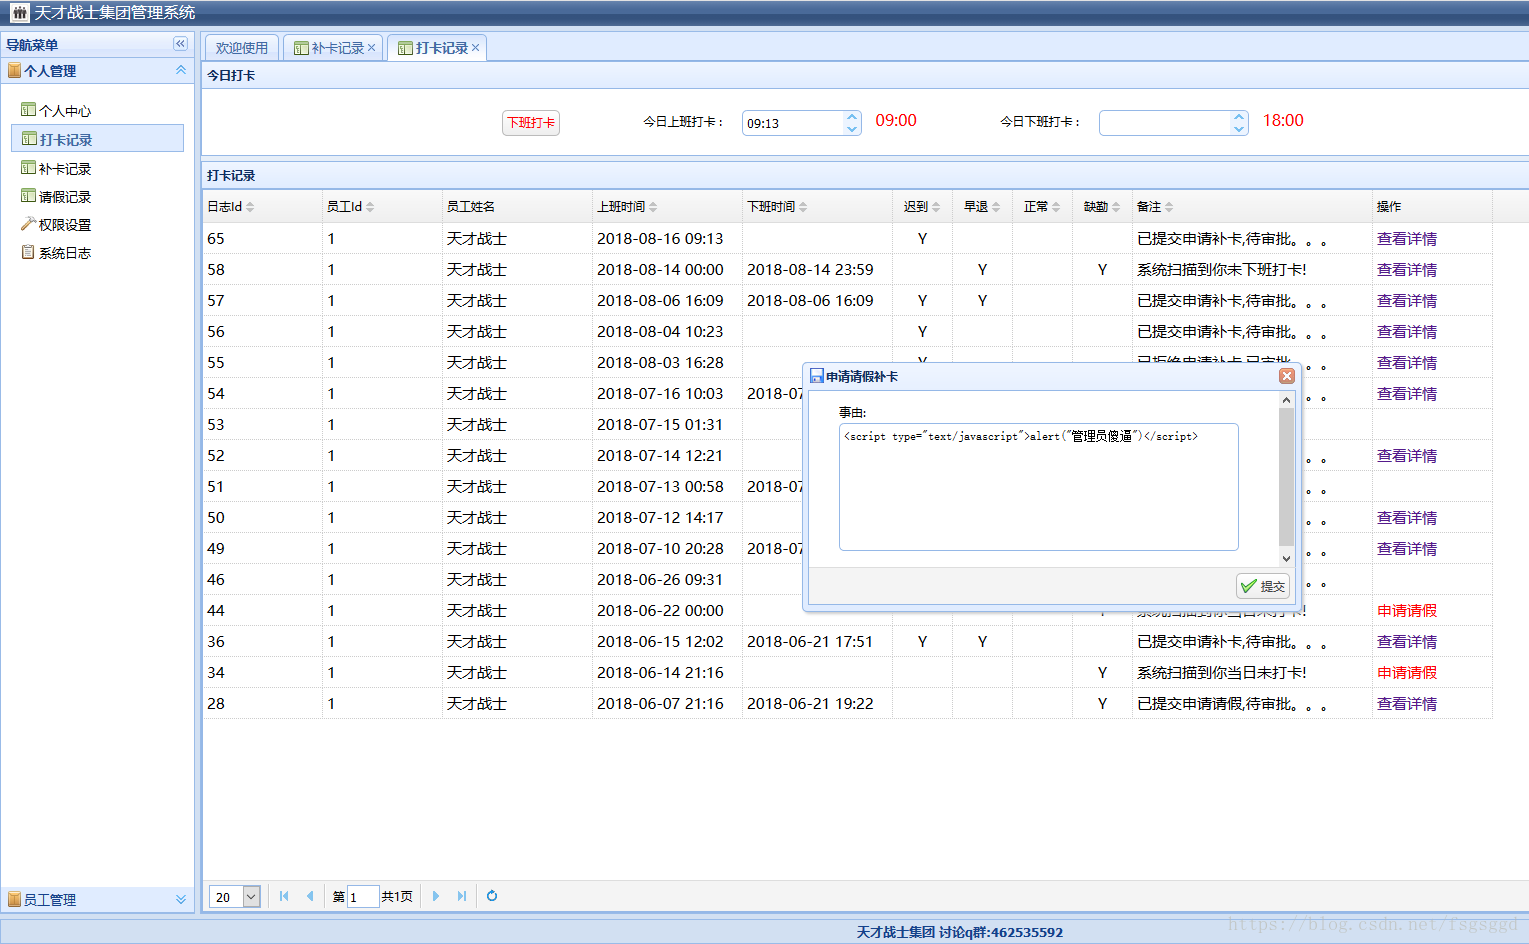Click the 今日上班打卡 time field

793,123
